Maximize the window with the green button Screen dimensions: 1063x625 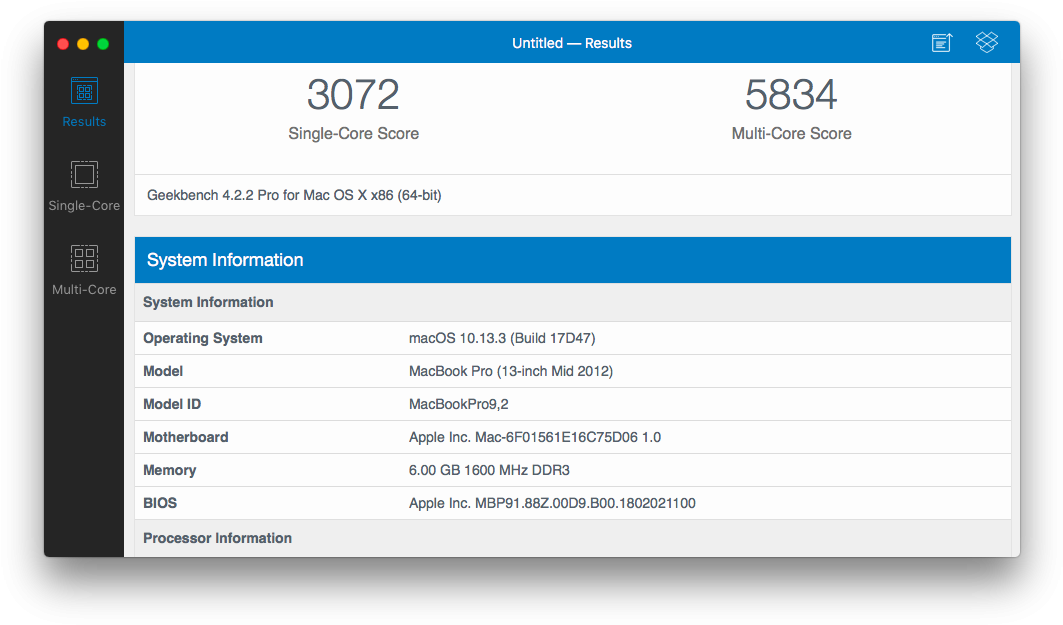[103, 44]
